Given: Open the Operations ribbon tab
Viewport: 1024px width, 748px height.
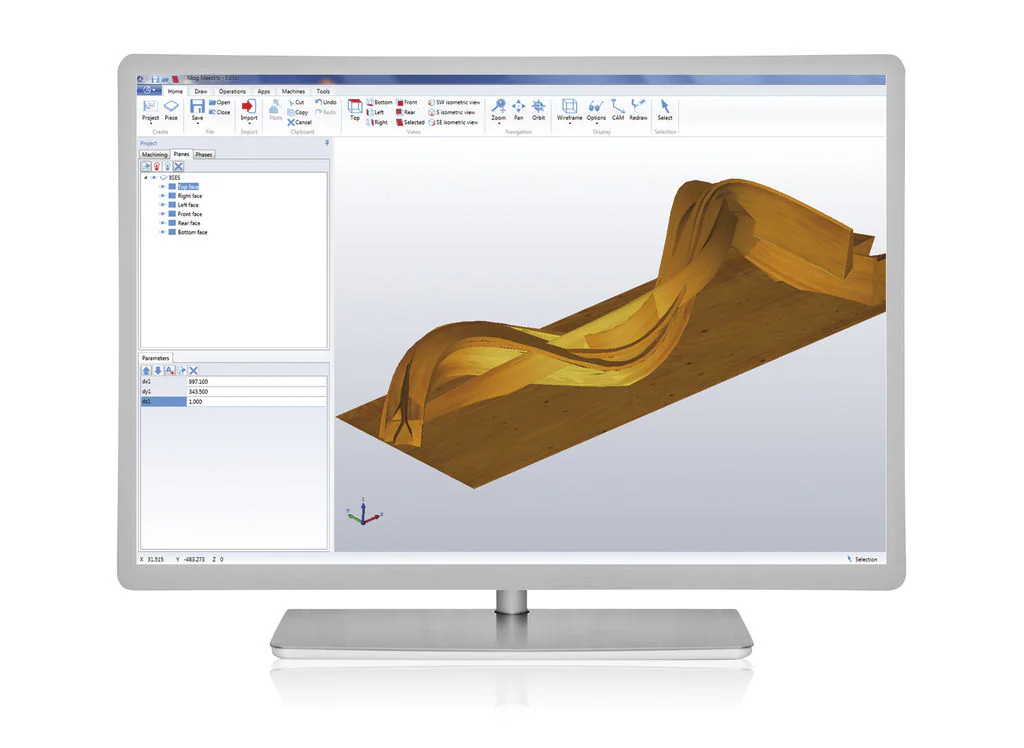Looking at the screenshot, I should click(x=232, y=91).
